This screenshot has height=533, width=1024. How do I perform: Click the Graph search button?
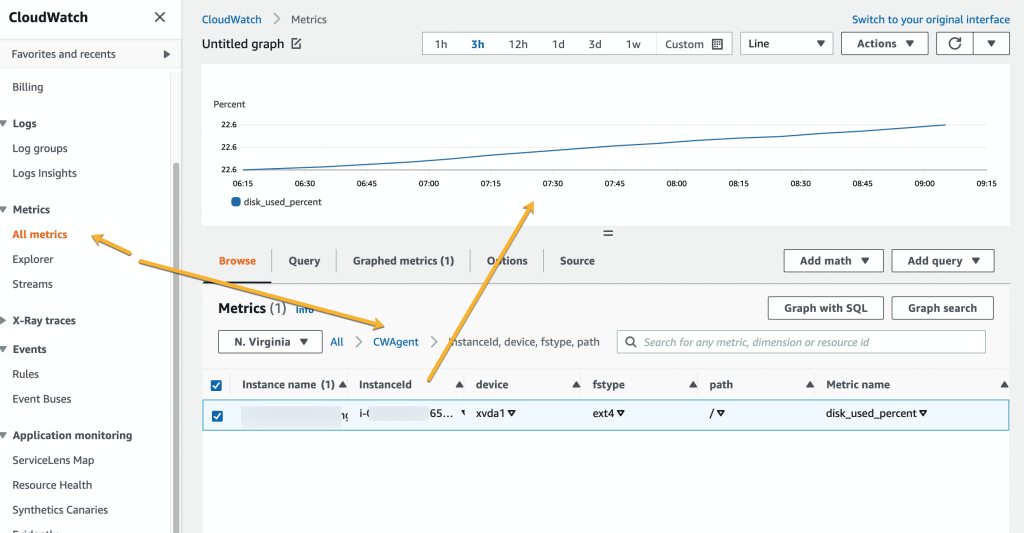point(942,308)
